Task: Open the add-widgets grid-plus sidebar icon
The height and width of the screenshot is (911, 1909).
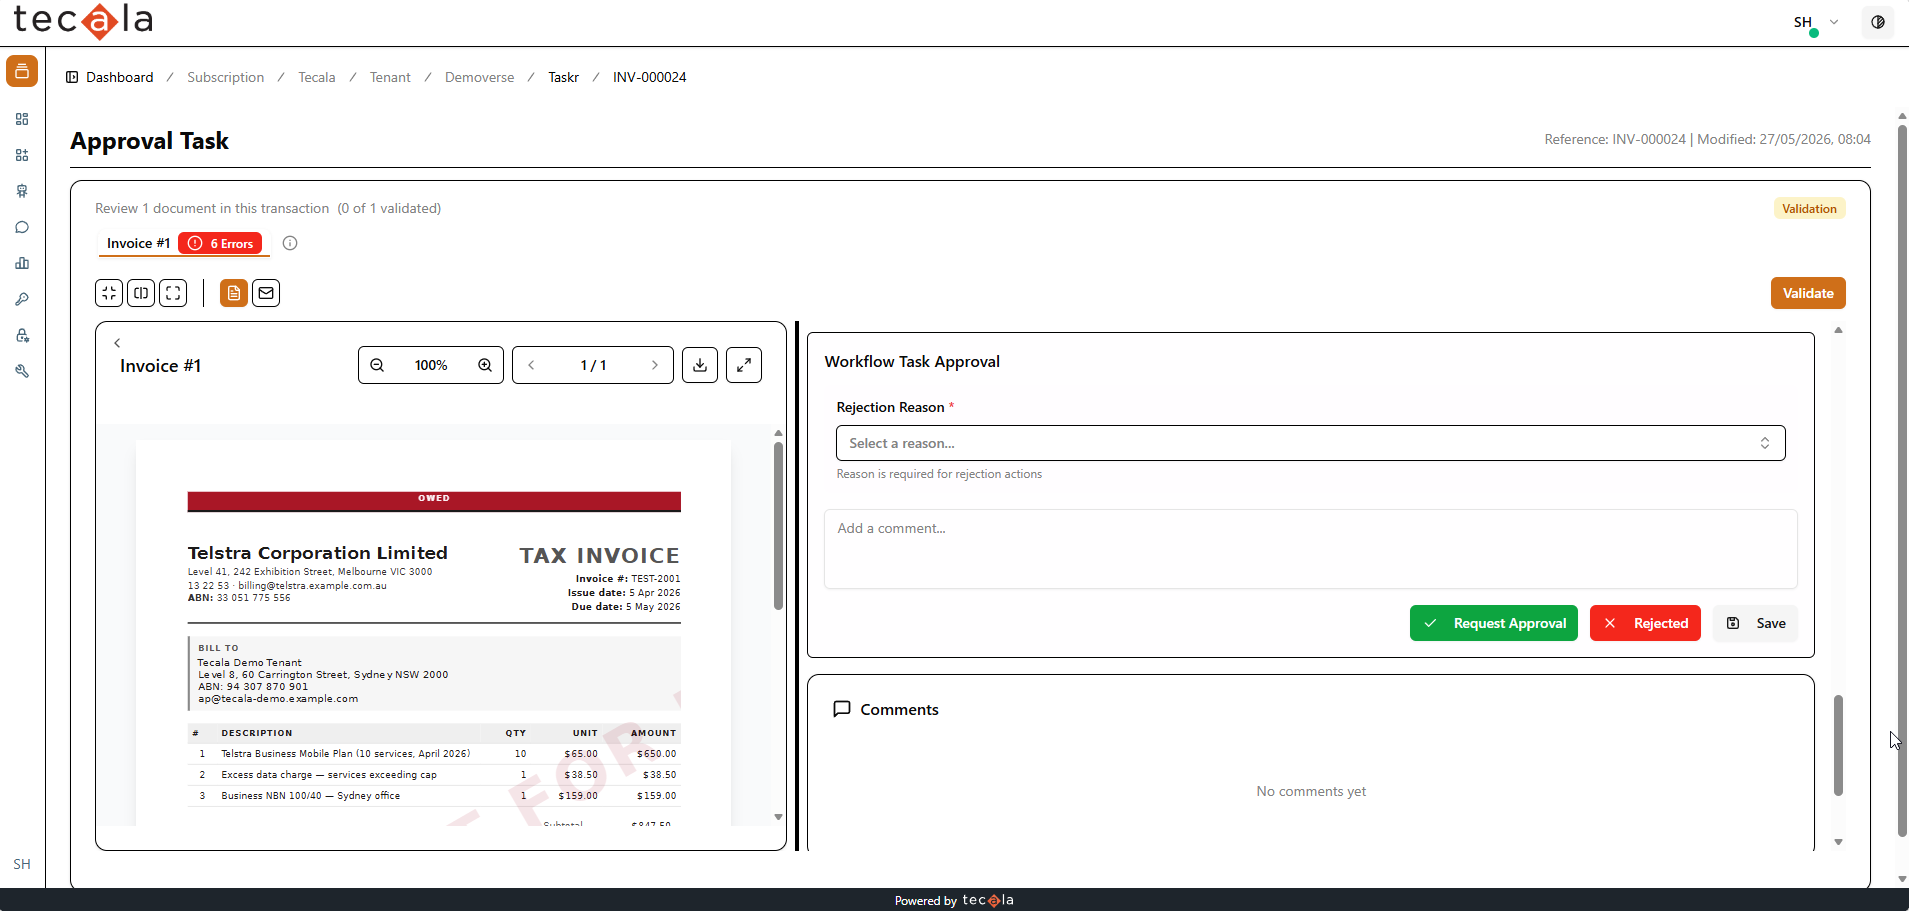Action: 22,155
